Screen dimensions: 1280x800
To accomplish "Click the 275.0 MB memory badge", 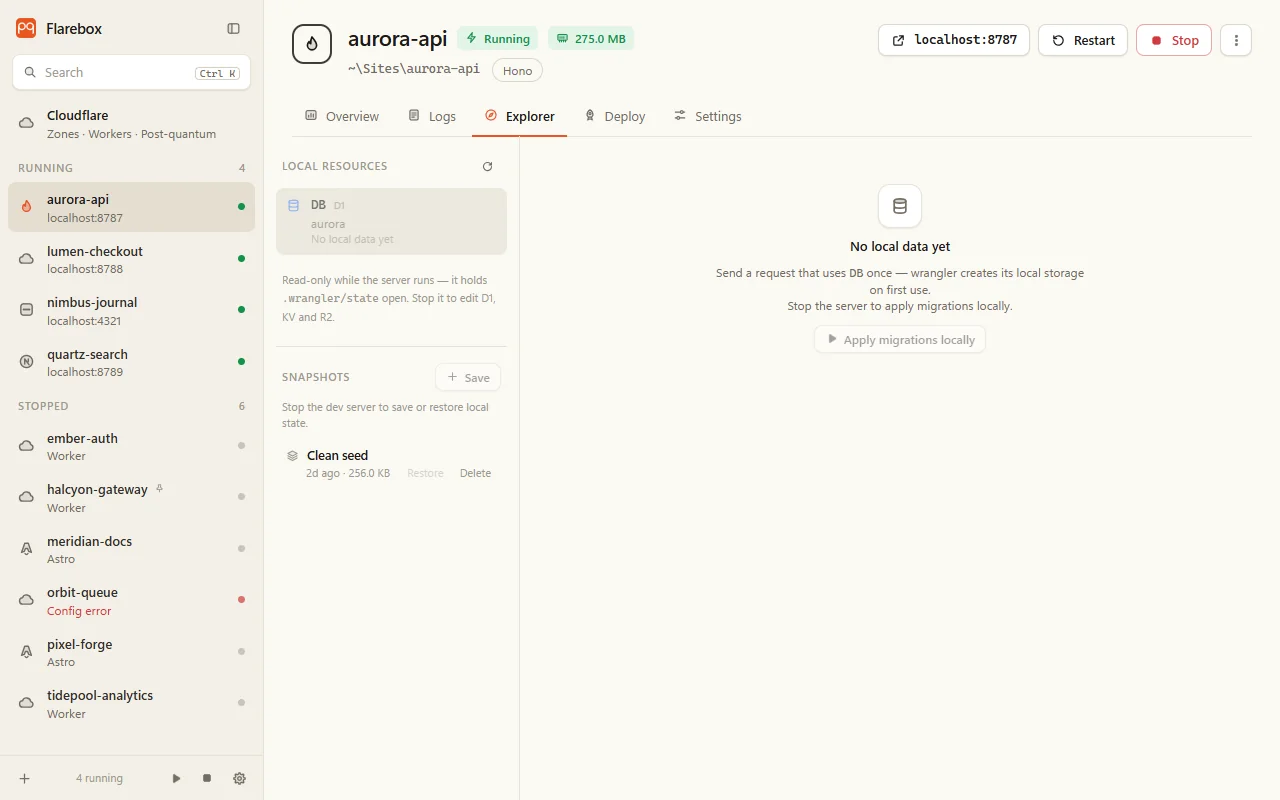I will coord(591,39).
